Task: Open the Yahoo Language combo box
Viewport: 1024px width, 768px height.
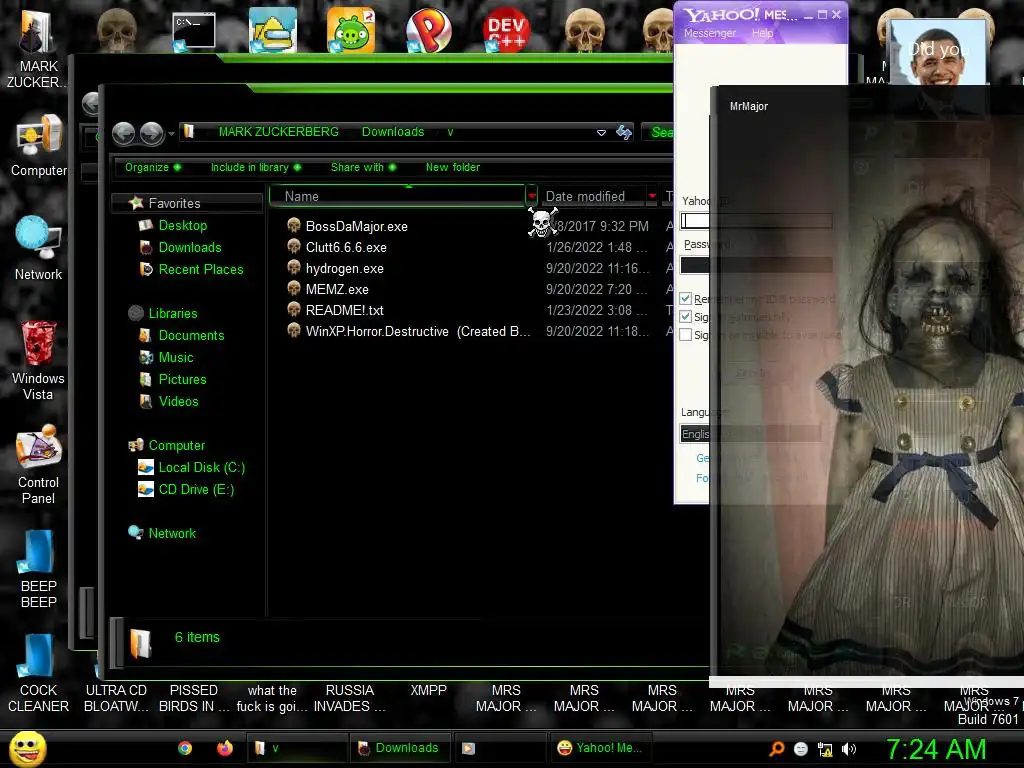Action: (751, 434)
